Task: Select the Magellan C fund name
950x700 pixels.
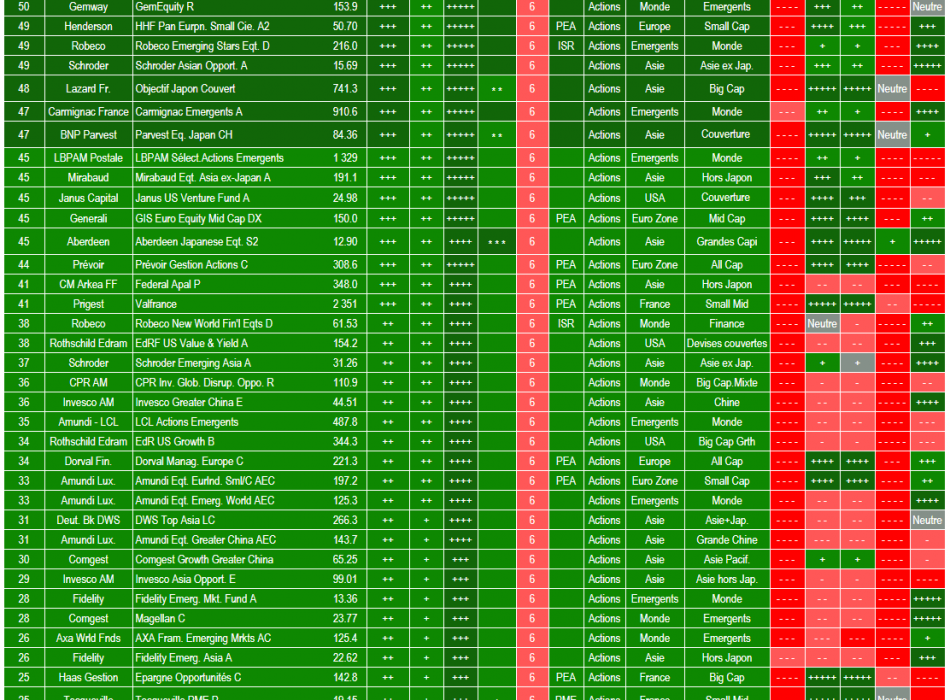Action: click(160, 618)
